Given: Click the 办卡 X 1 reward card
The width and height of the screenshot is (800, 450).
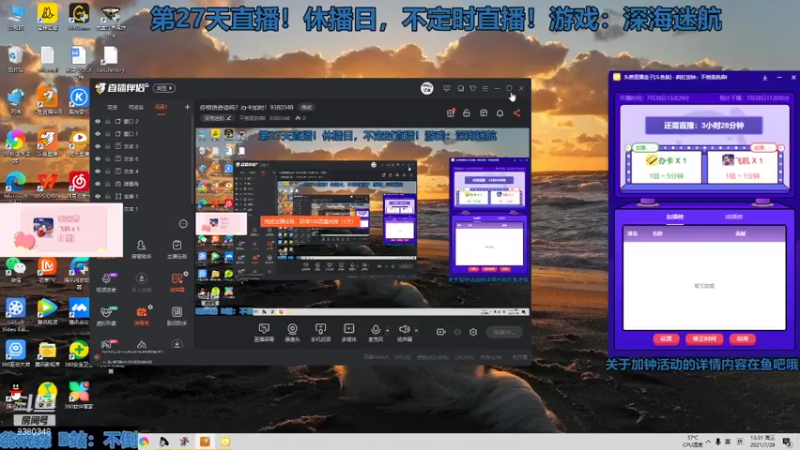Looking at the screenshot, I should [x=666, y=167].
